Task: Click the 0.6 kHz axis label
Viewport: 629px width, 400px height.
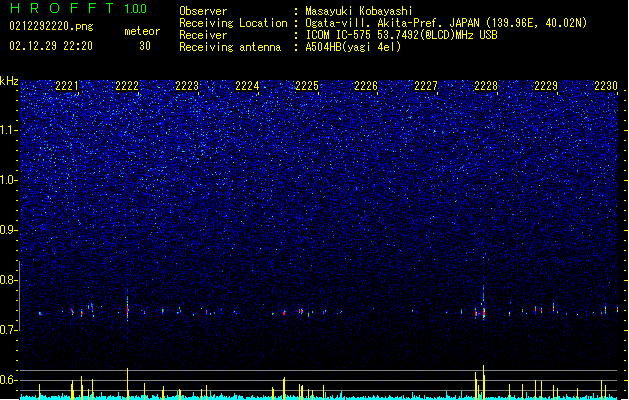Action: pyautogui.click(x=9, y=380)
